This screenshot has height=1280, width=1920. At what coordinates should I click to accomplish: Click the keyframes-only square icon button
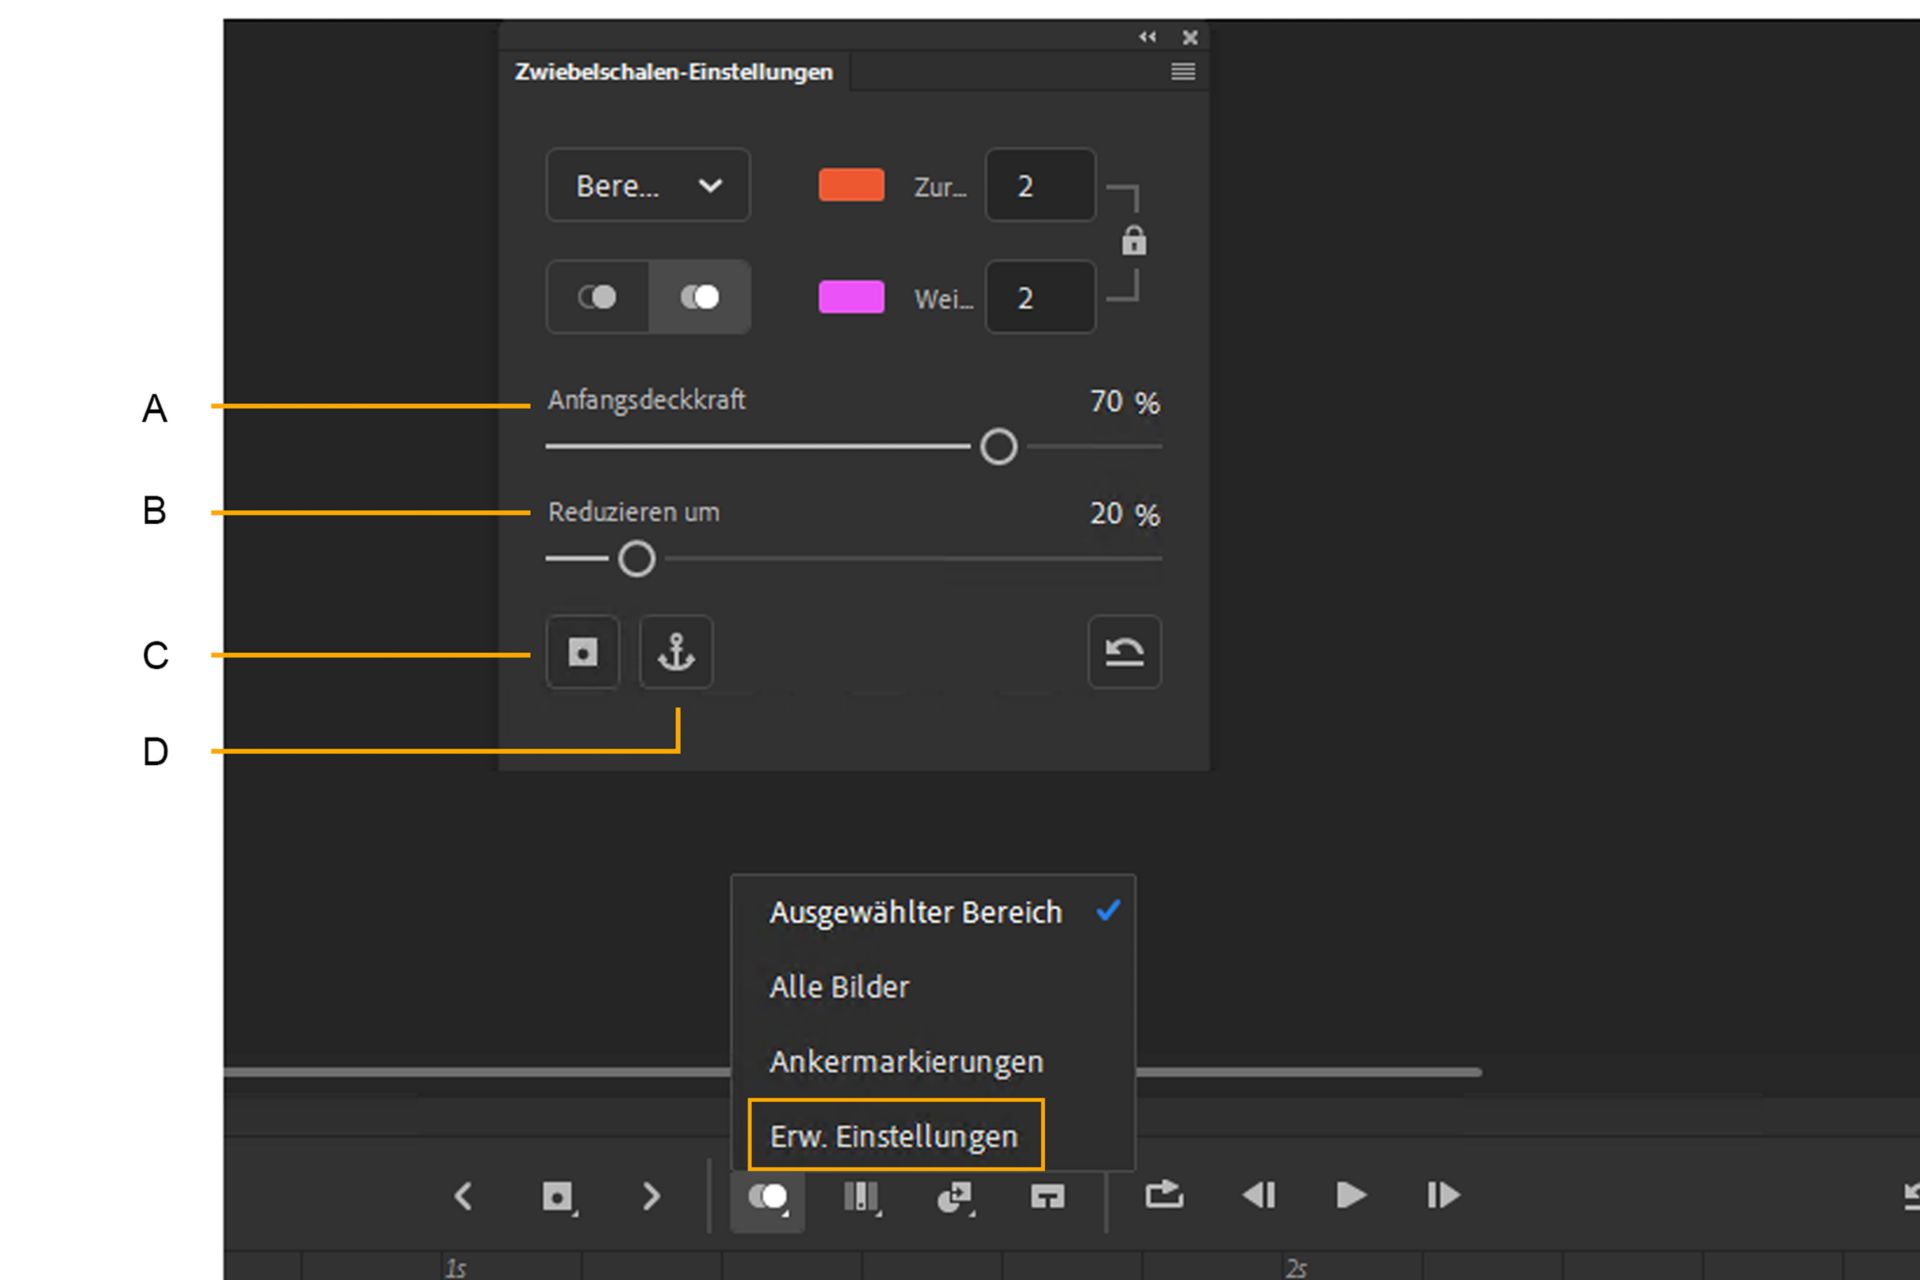click(583, 652)
